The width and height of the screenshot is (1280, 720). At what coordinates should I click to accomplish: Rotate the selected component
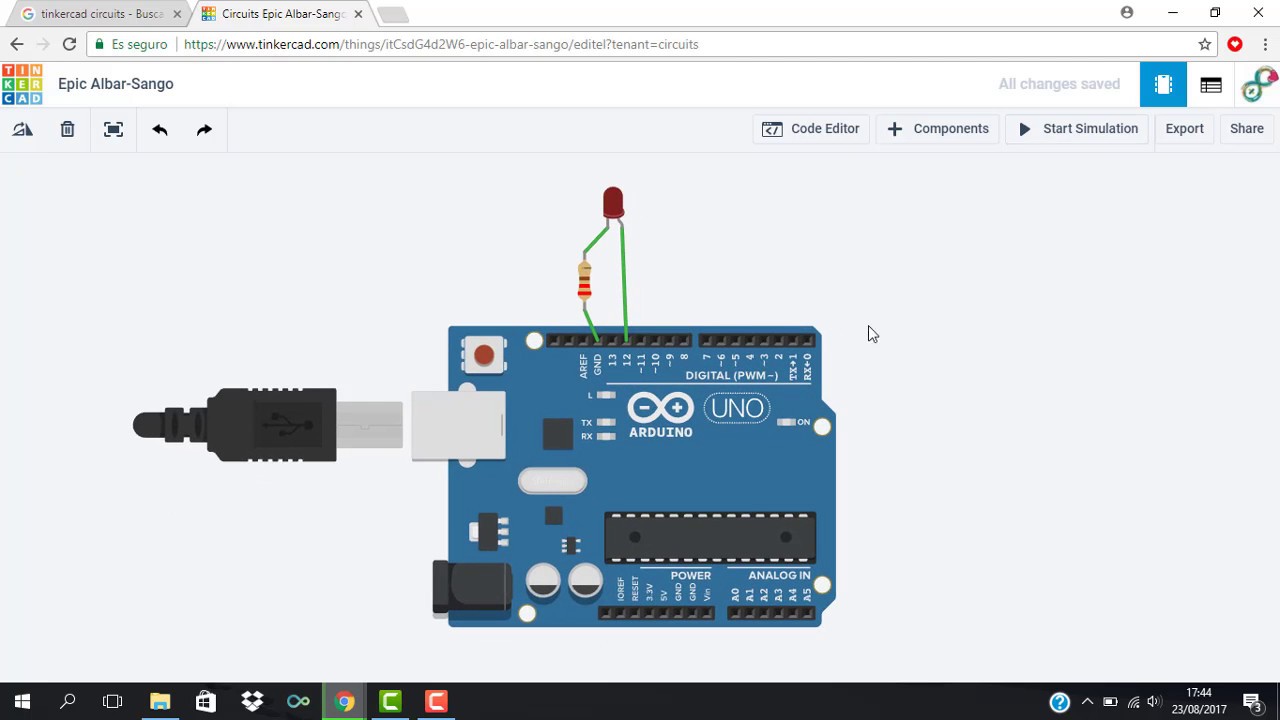click(x=22, y=129)
